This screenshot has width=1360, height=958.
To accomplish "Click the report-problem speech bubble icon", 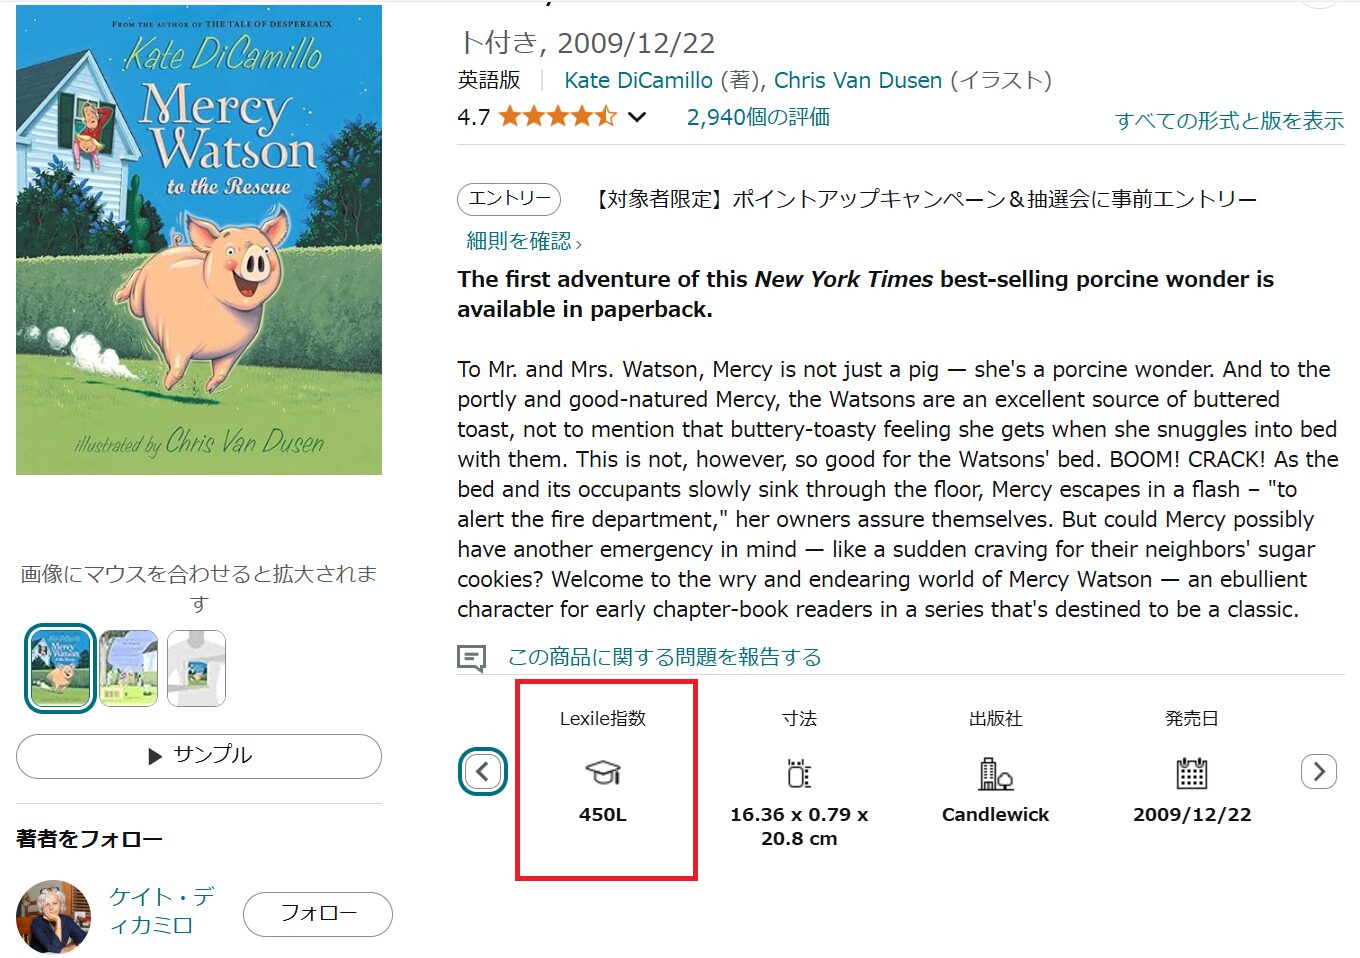I will [x=471, y=658].
